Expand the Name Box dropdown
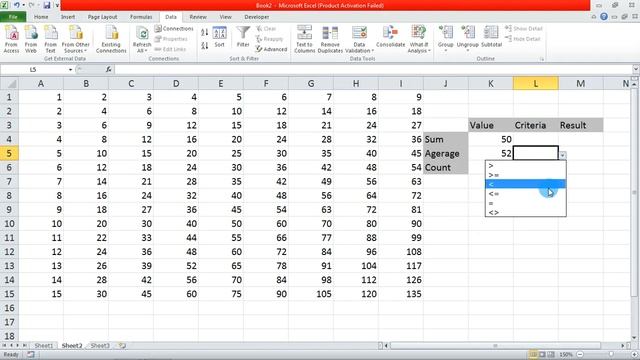Image resolution: width=640 pixels, height=360 pixels. pyautogui.click(x=70, y=69)
